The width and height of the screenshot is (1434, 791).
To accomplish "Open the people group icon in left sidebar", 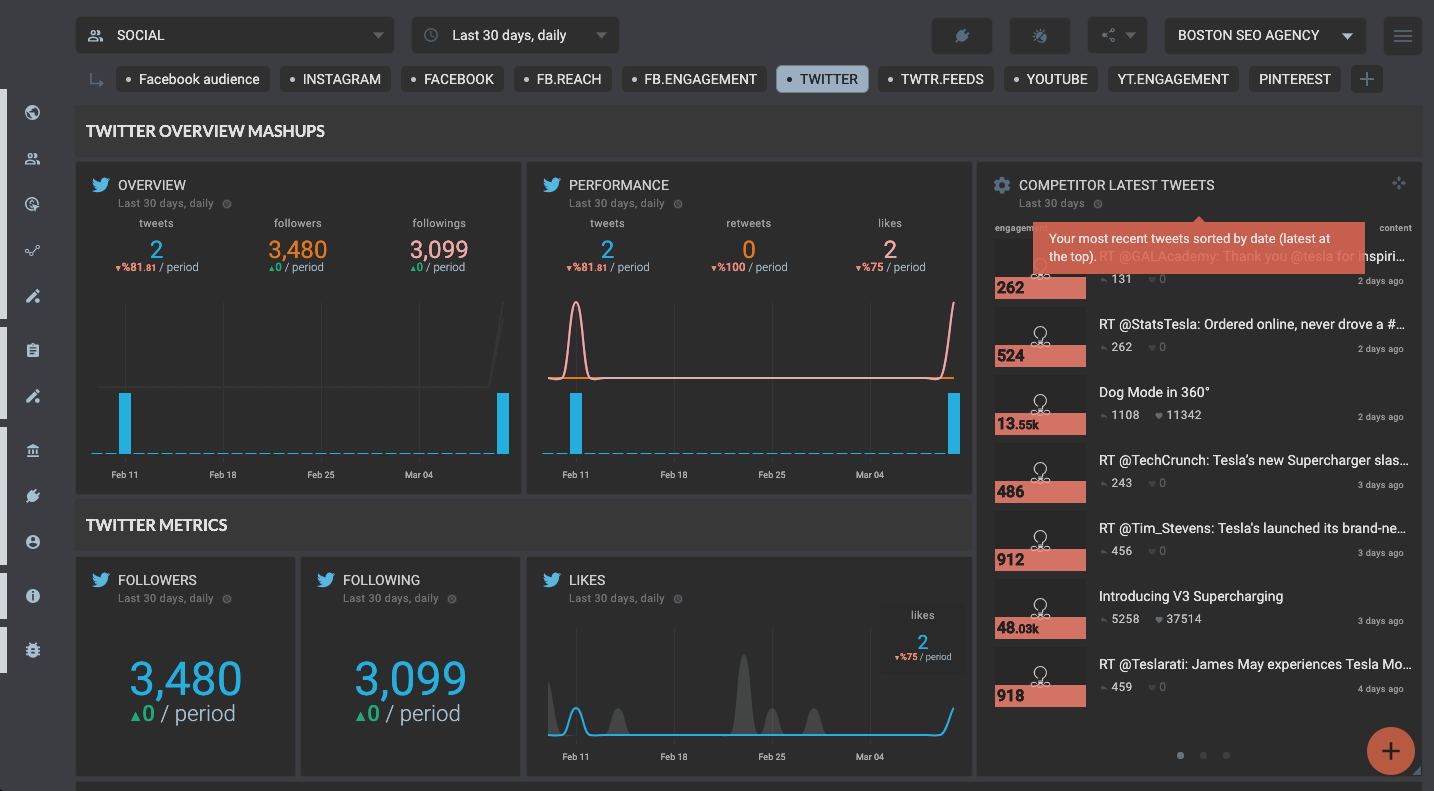I will click(32, 158).
